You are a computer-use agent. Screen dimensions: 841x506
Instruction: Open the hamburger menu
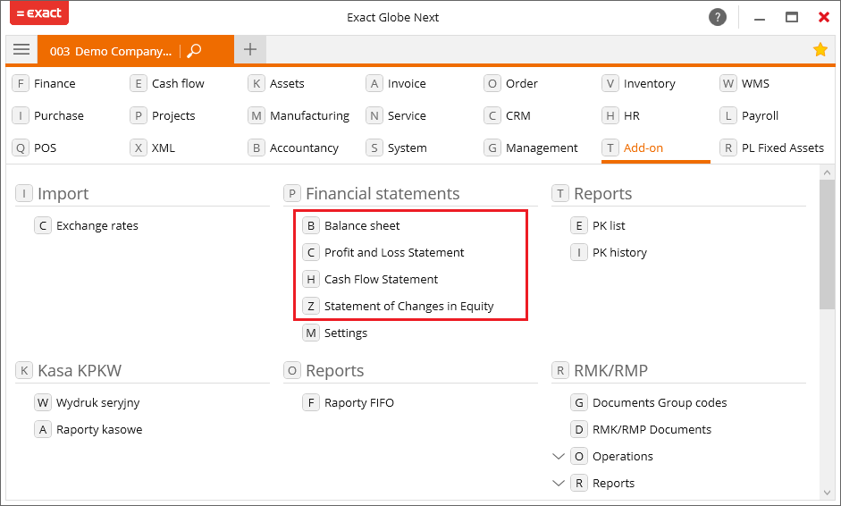(x=21, y=50)
